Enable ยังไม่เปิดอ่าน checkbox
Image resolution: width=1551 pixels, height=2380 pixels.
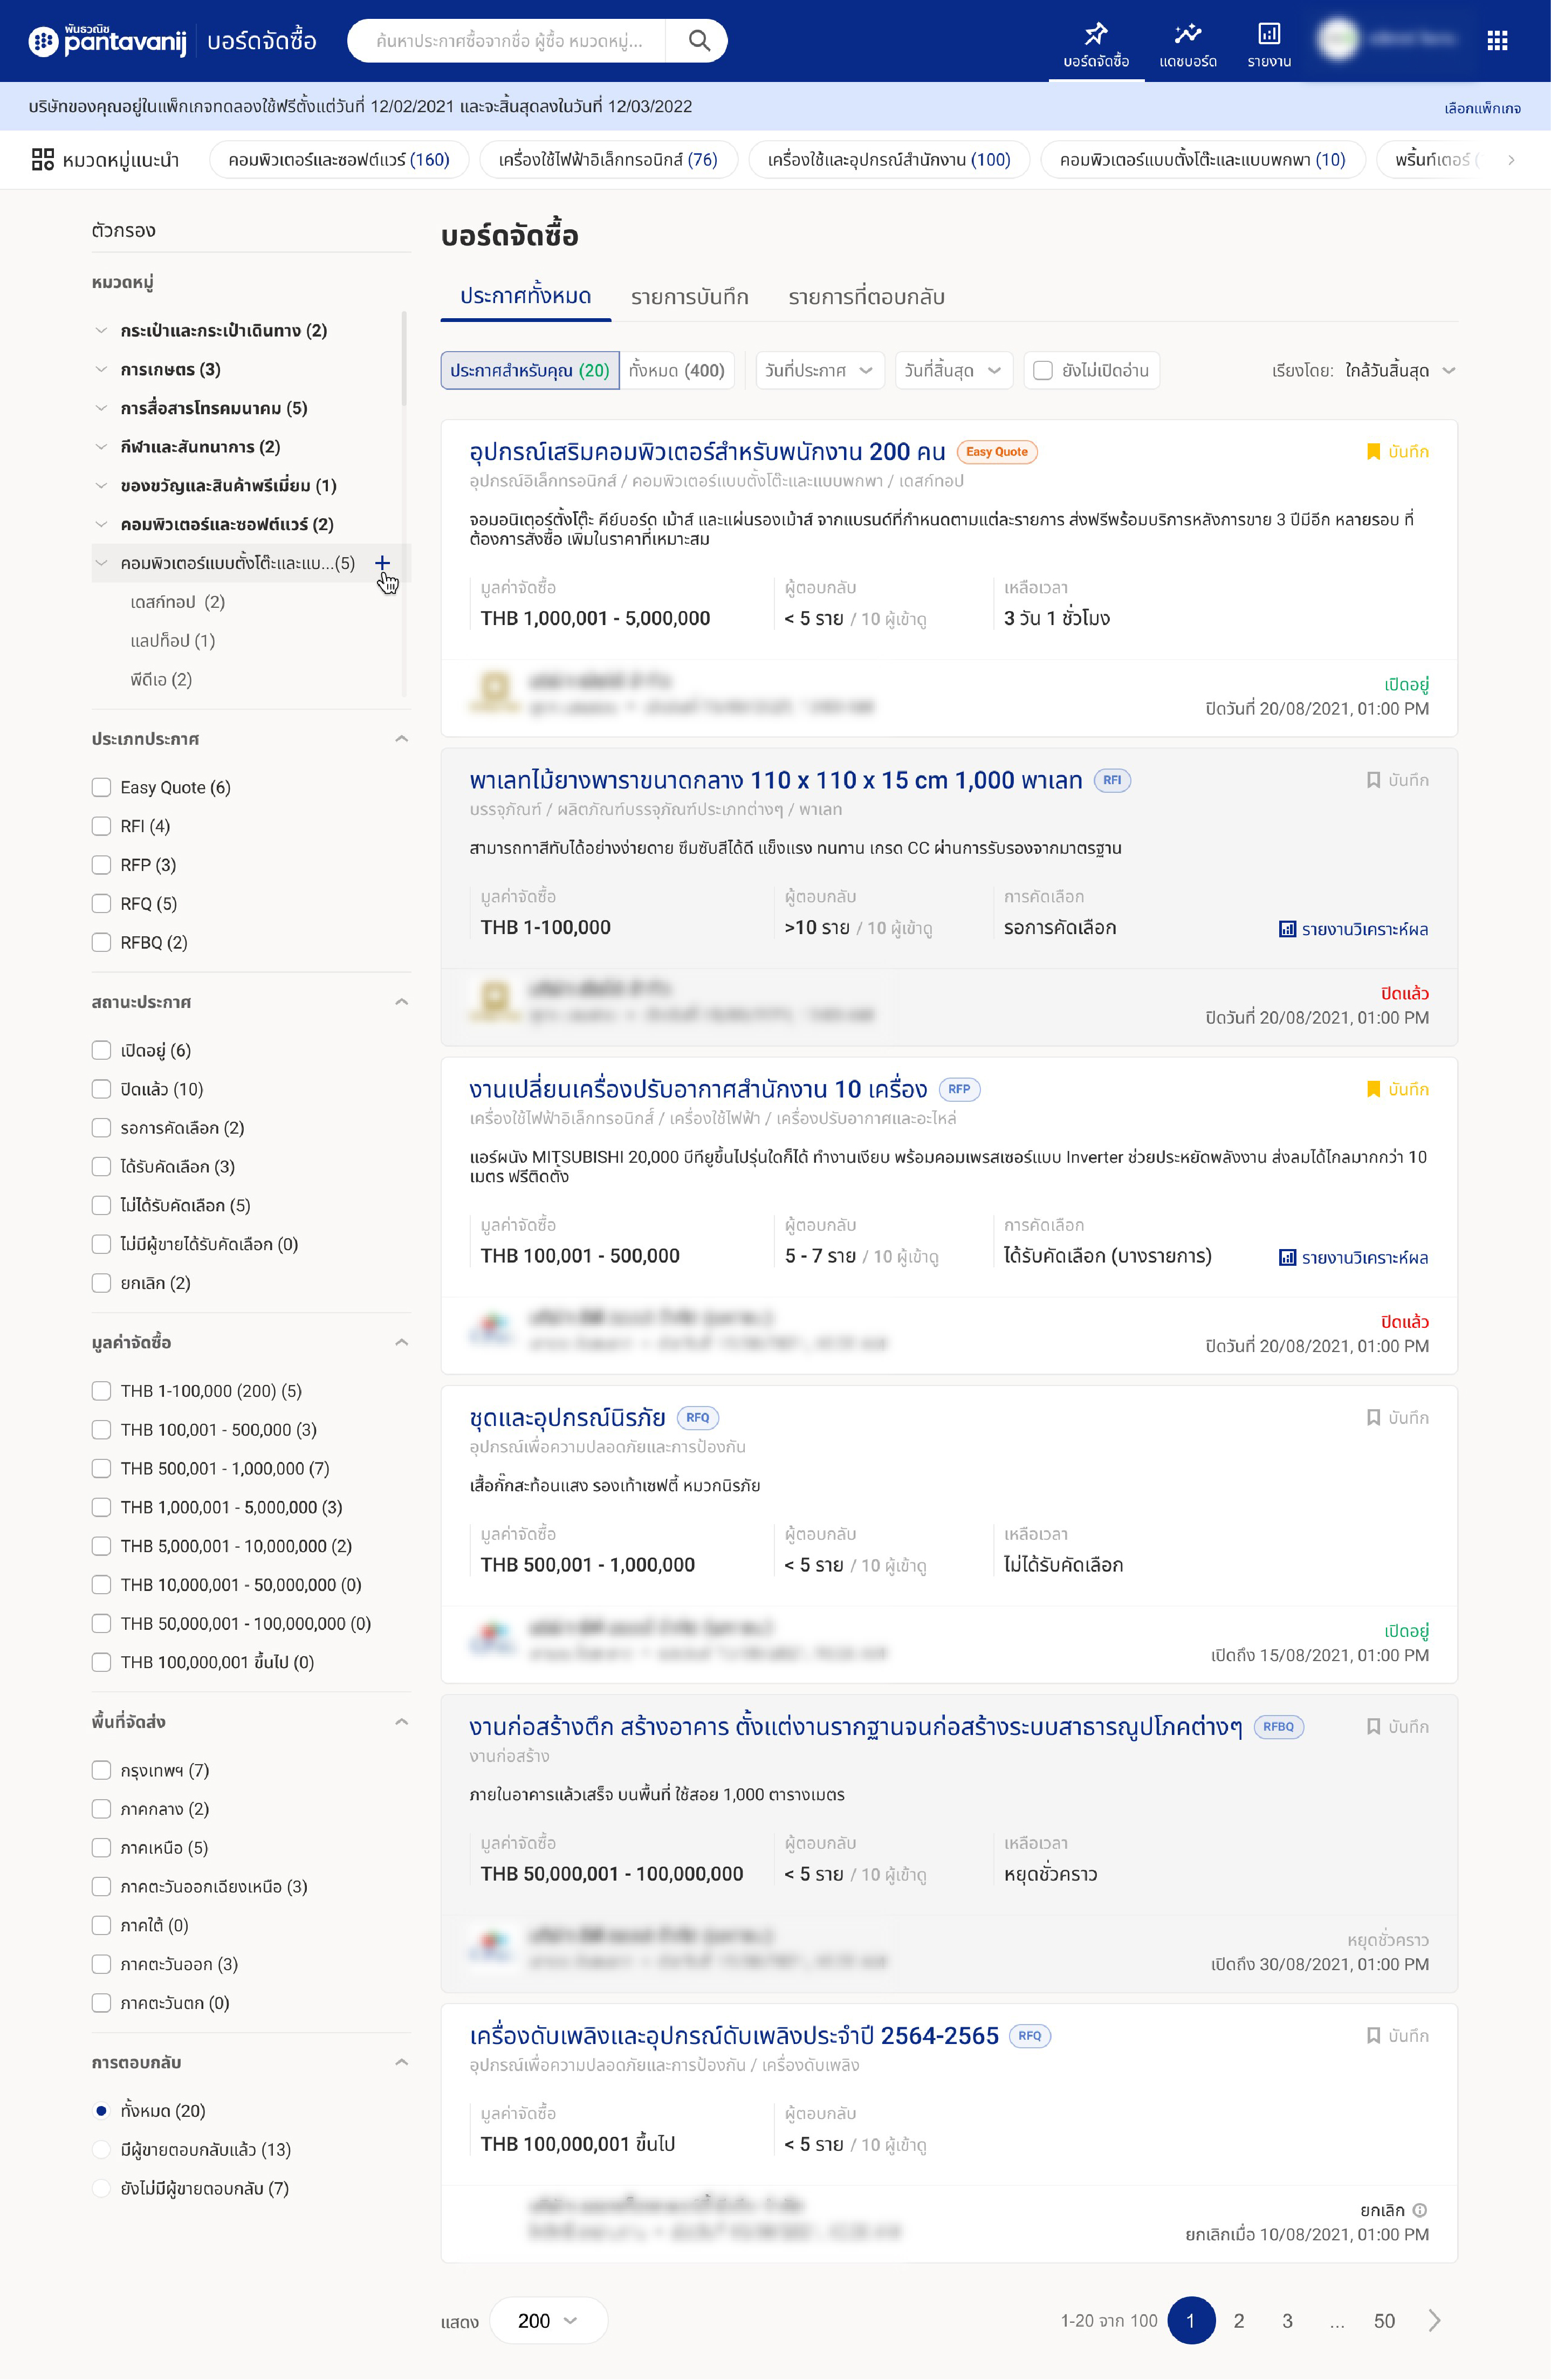(x=1043, y=370)
